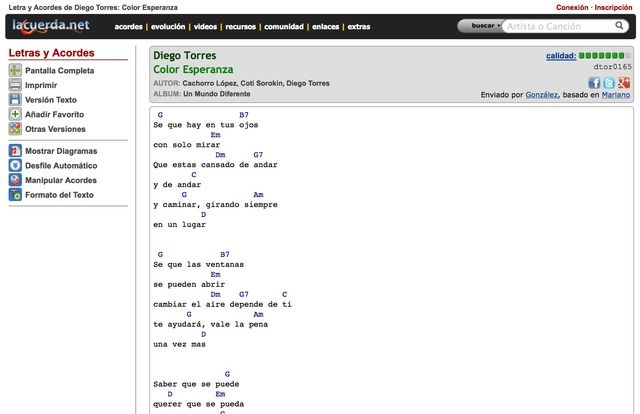Image resolution: width=640 pixels, height=414 pixels.
Task: Click the B7 chord above 'las ventanas'
Action: (224, 254)
